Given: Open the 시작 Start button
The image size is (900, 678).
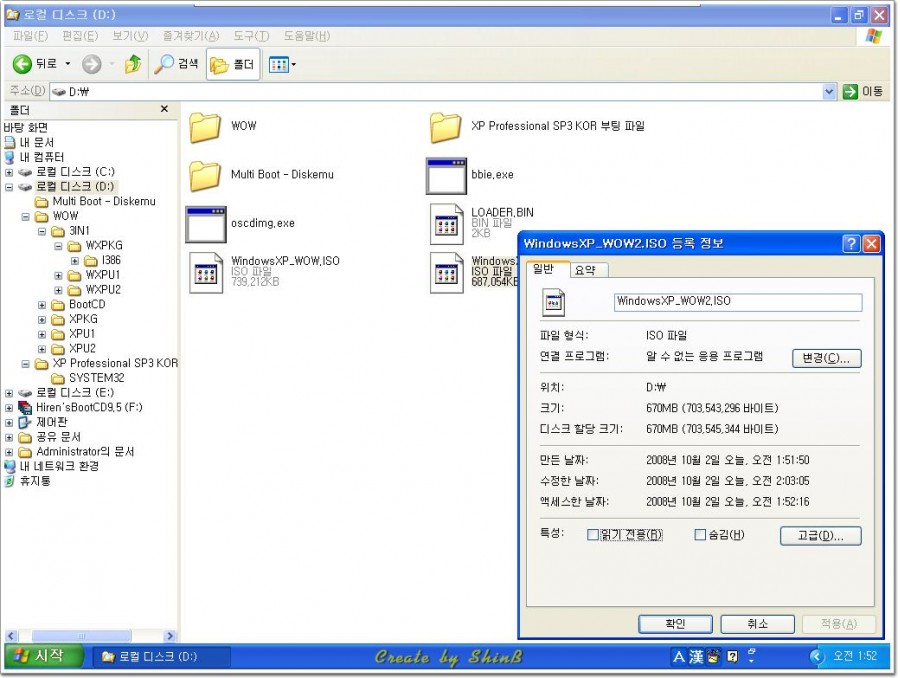Looking at the screenshot, I should pyautogui.click(x=44, y=656).
